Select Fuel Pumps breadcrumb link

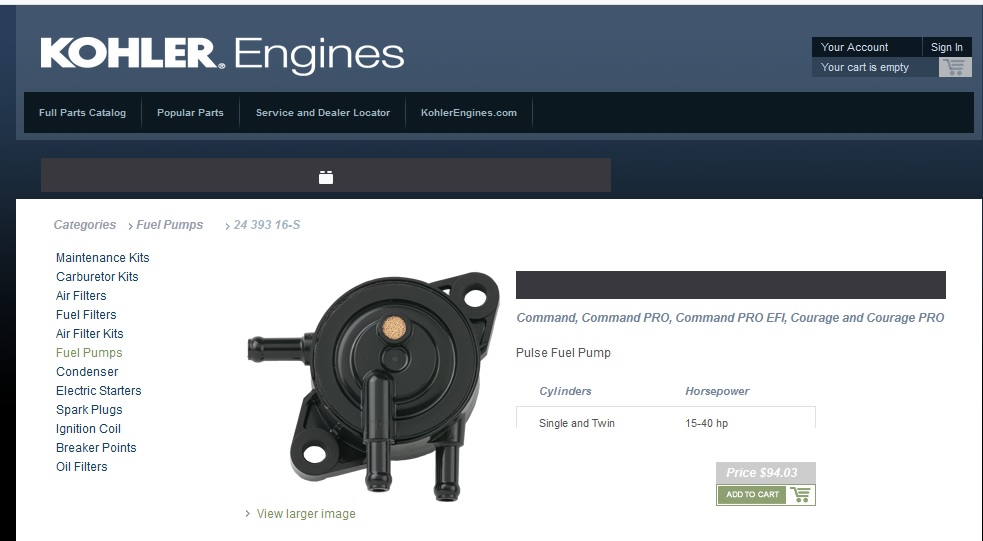pos(169,224)
